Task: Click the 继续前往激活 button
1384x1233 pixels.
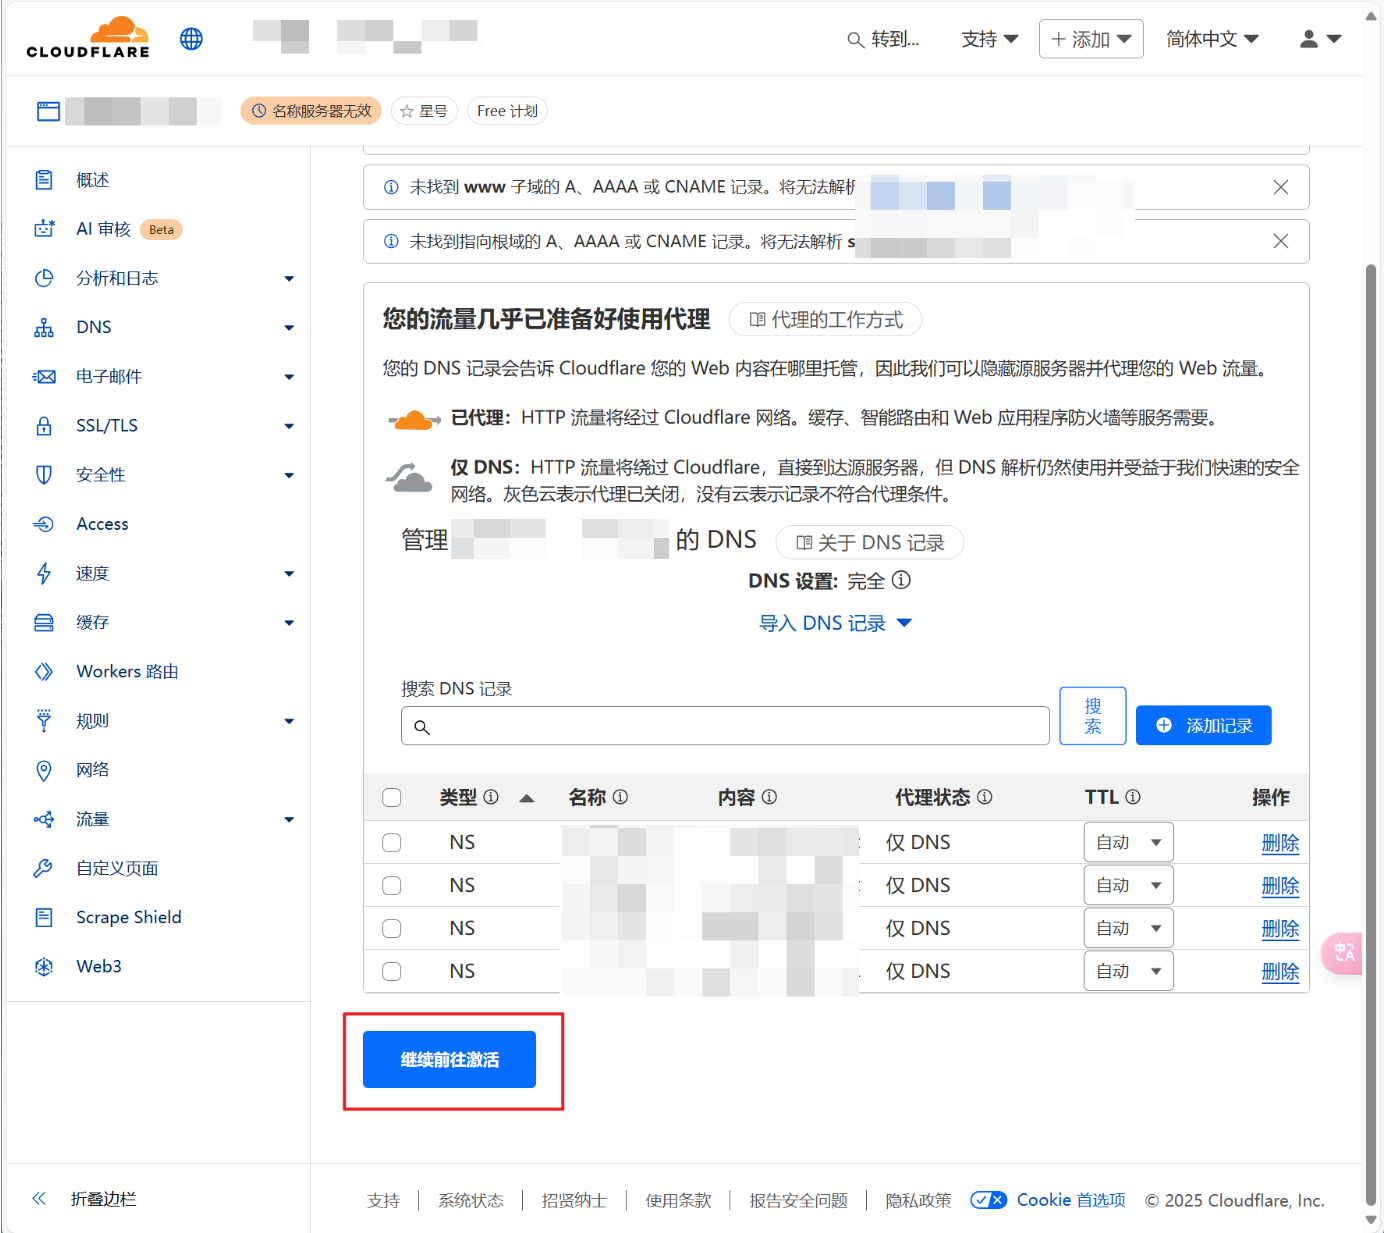Action: pos(449,1059)
